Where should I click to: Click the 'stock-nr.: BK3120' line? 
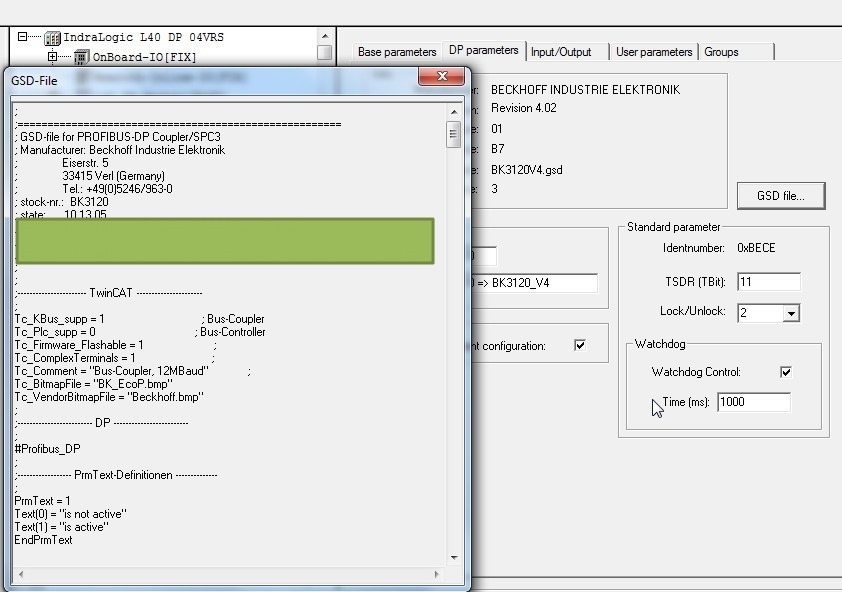click(x=62, y=202)
